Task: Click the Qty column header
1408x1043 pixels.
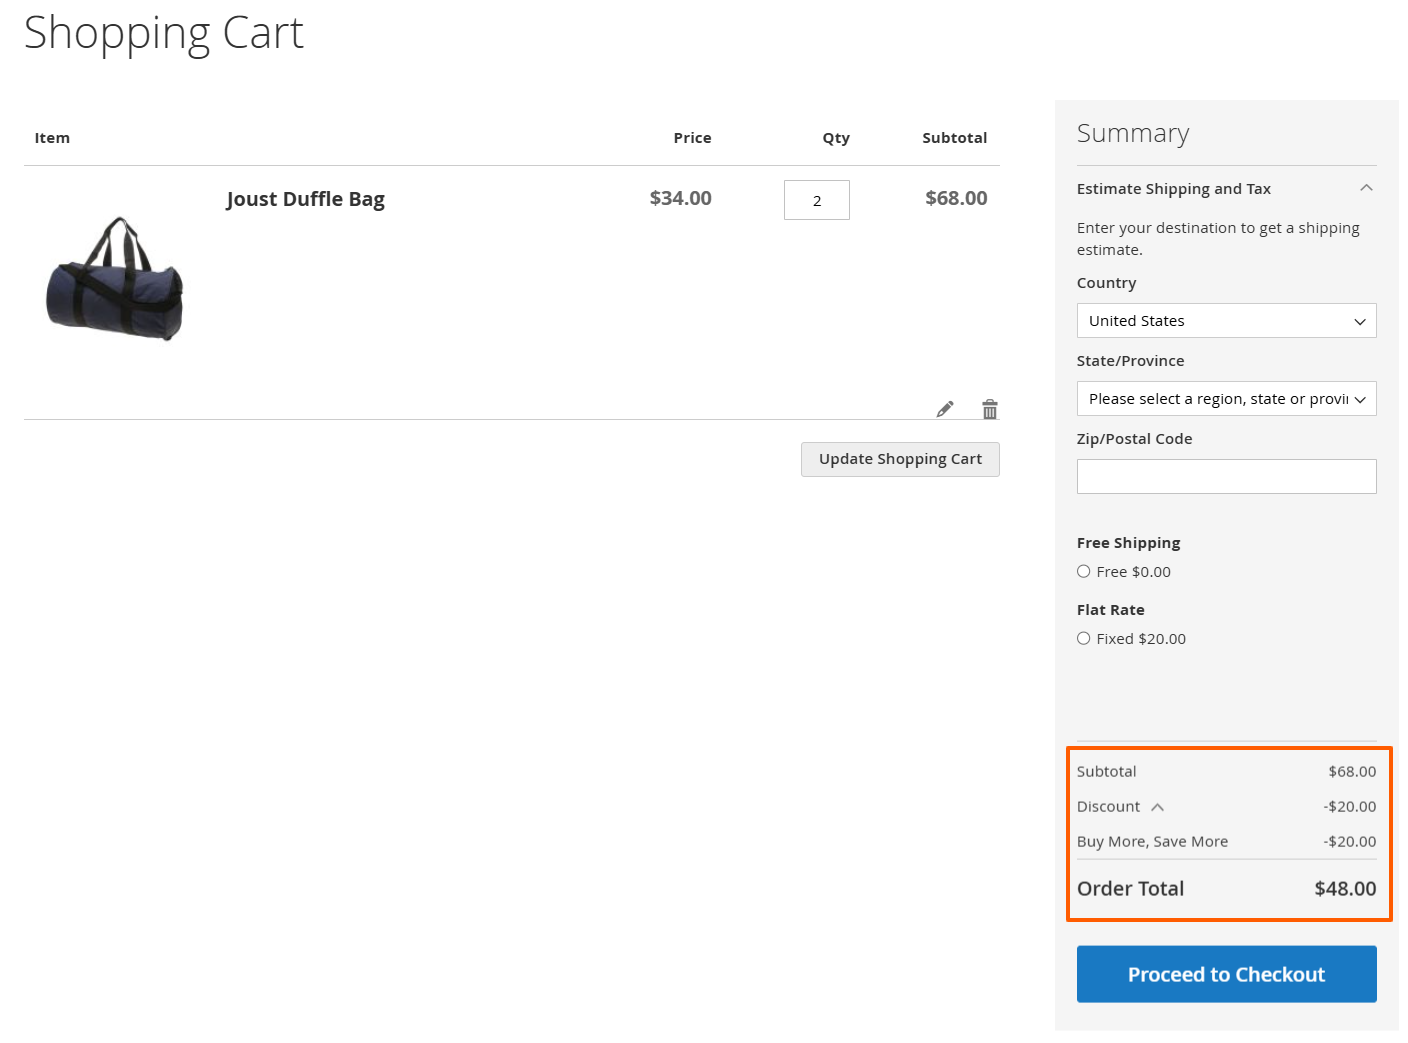Action: click(836, 138)
